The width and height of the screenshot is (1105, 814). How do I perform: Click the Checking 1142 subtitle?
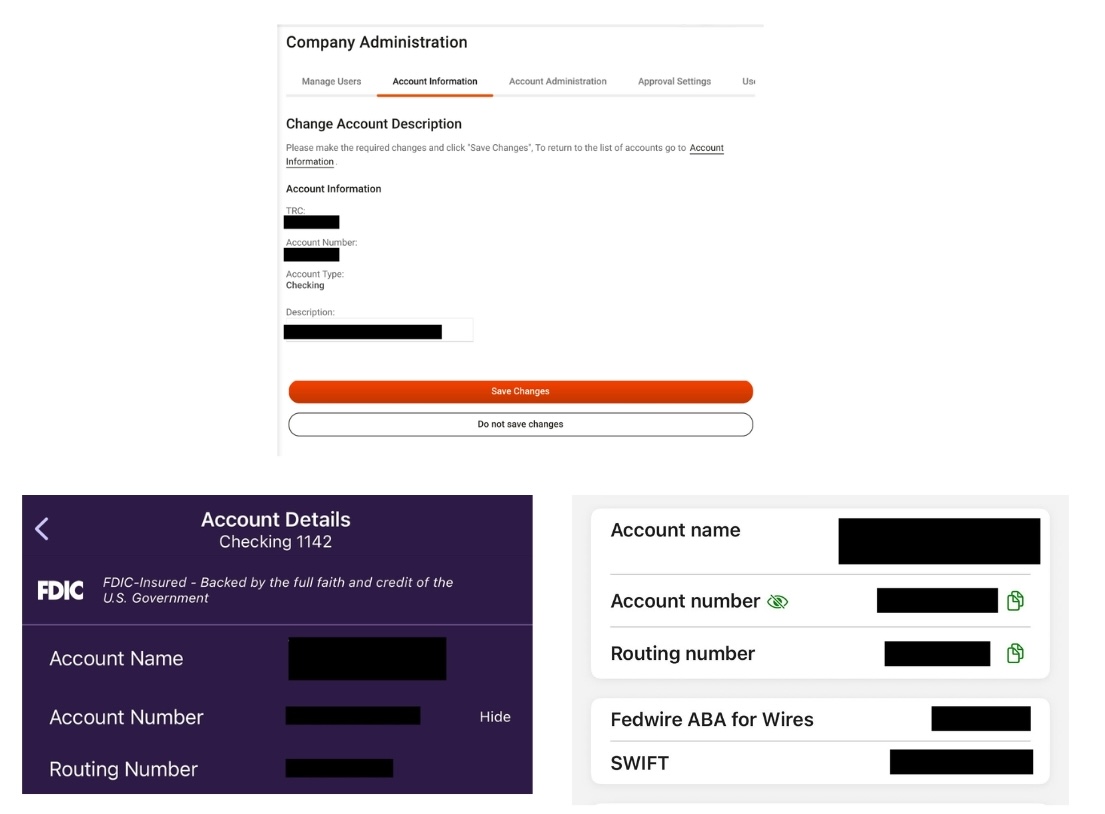[x=276, y=542]
